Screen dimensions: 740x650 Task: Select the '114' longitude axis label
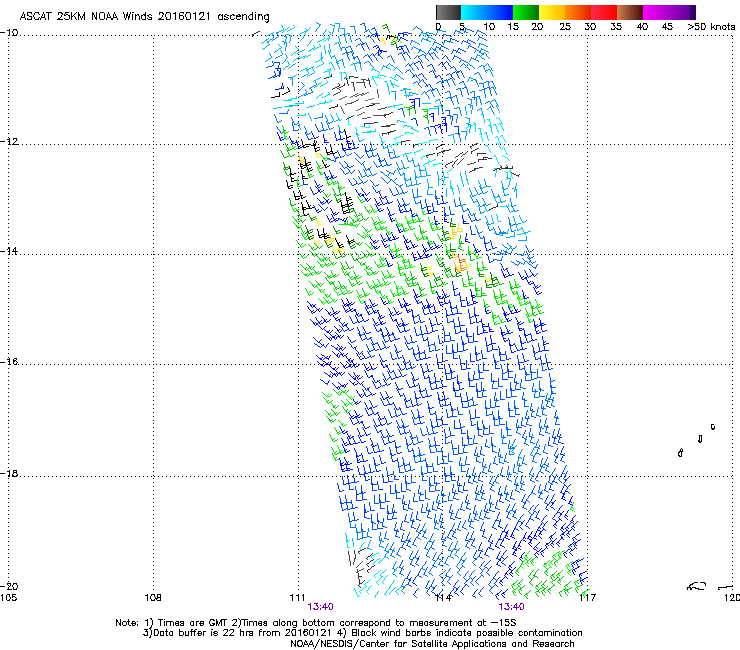443,598
